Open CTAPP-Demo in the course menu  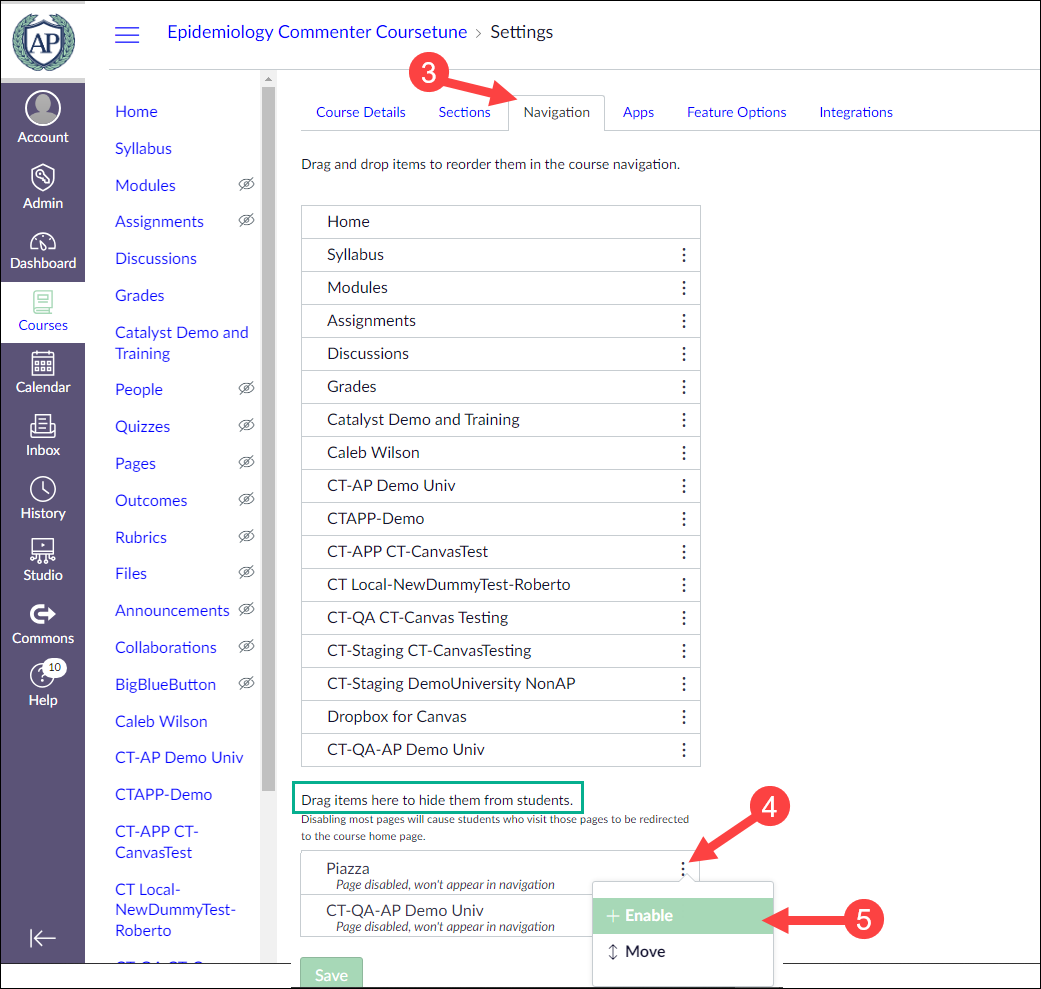tap(163, 795)
